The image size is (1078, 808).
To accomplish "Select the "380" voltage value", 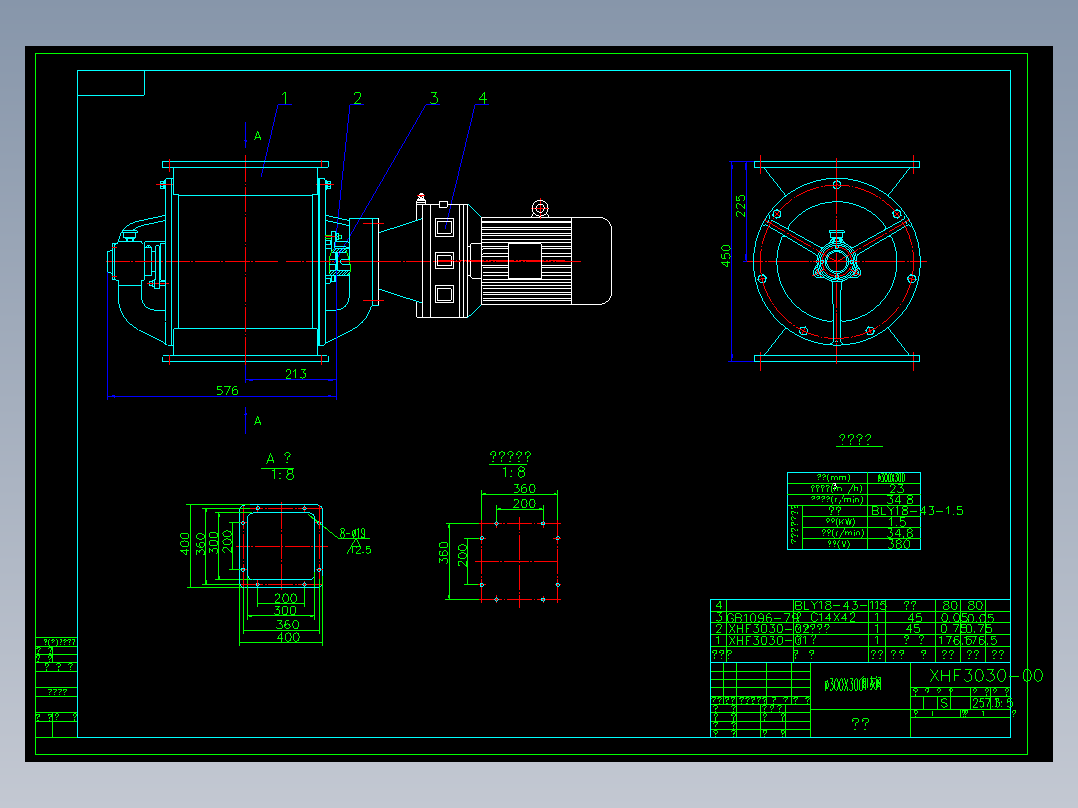I will (899, 544).
